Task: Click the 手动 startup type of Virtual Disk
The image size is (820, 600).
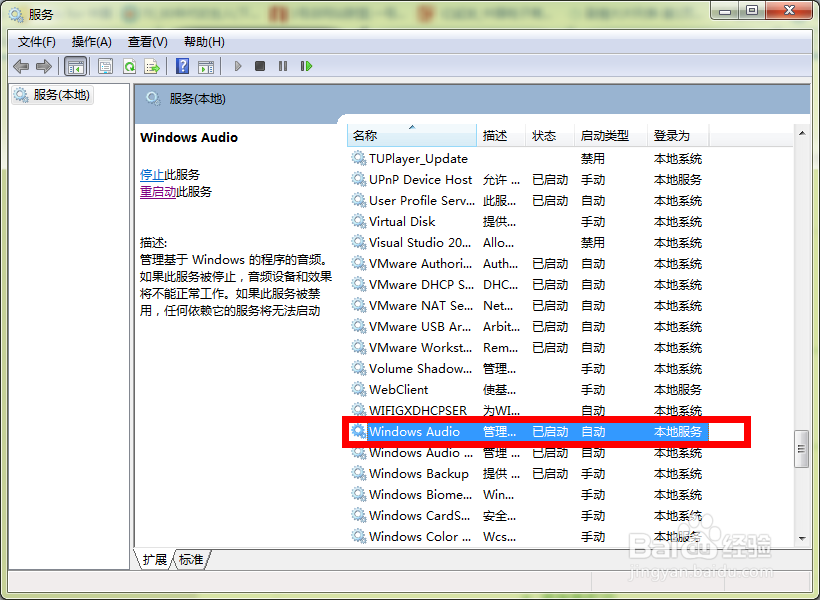Action: [593, 221]
